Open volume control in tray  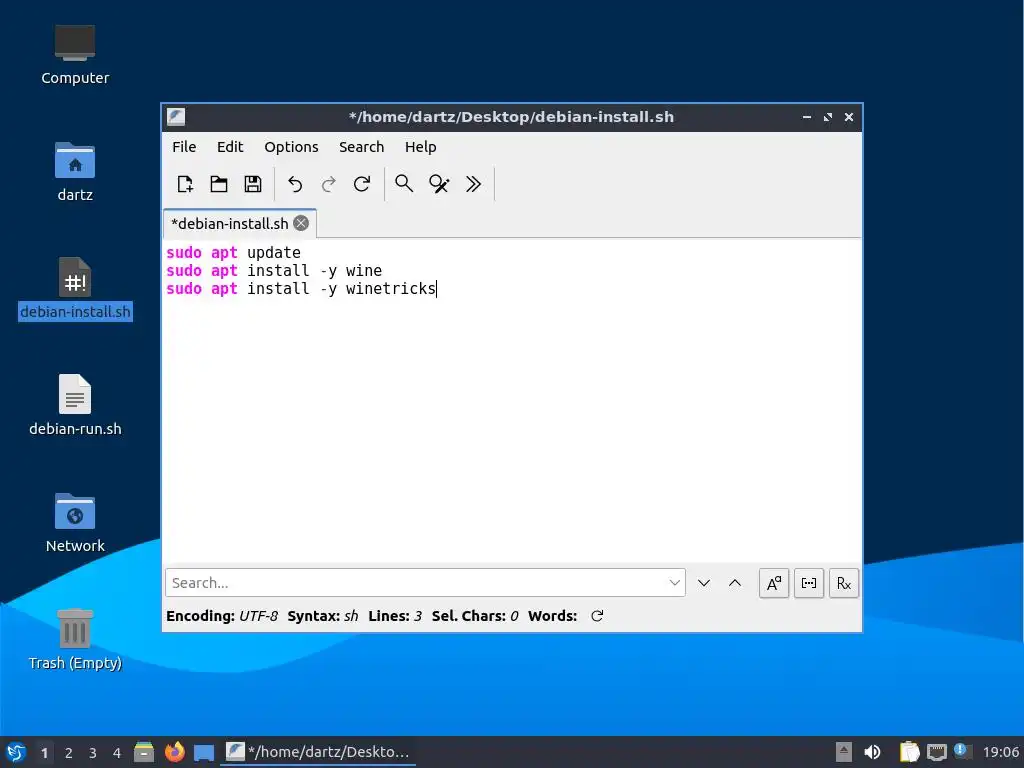(872, 752)
